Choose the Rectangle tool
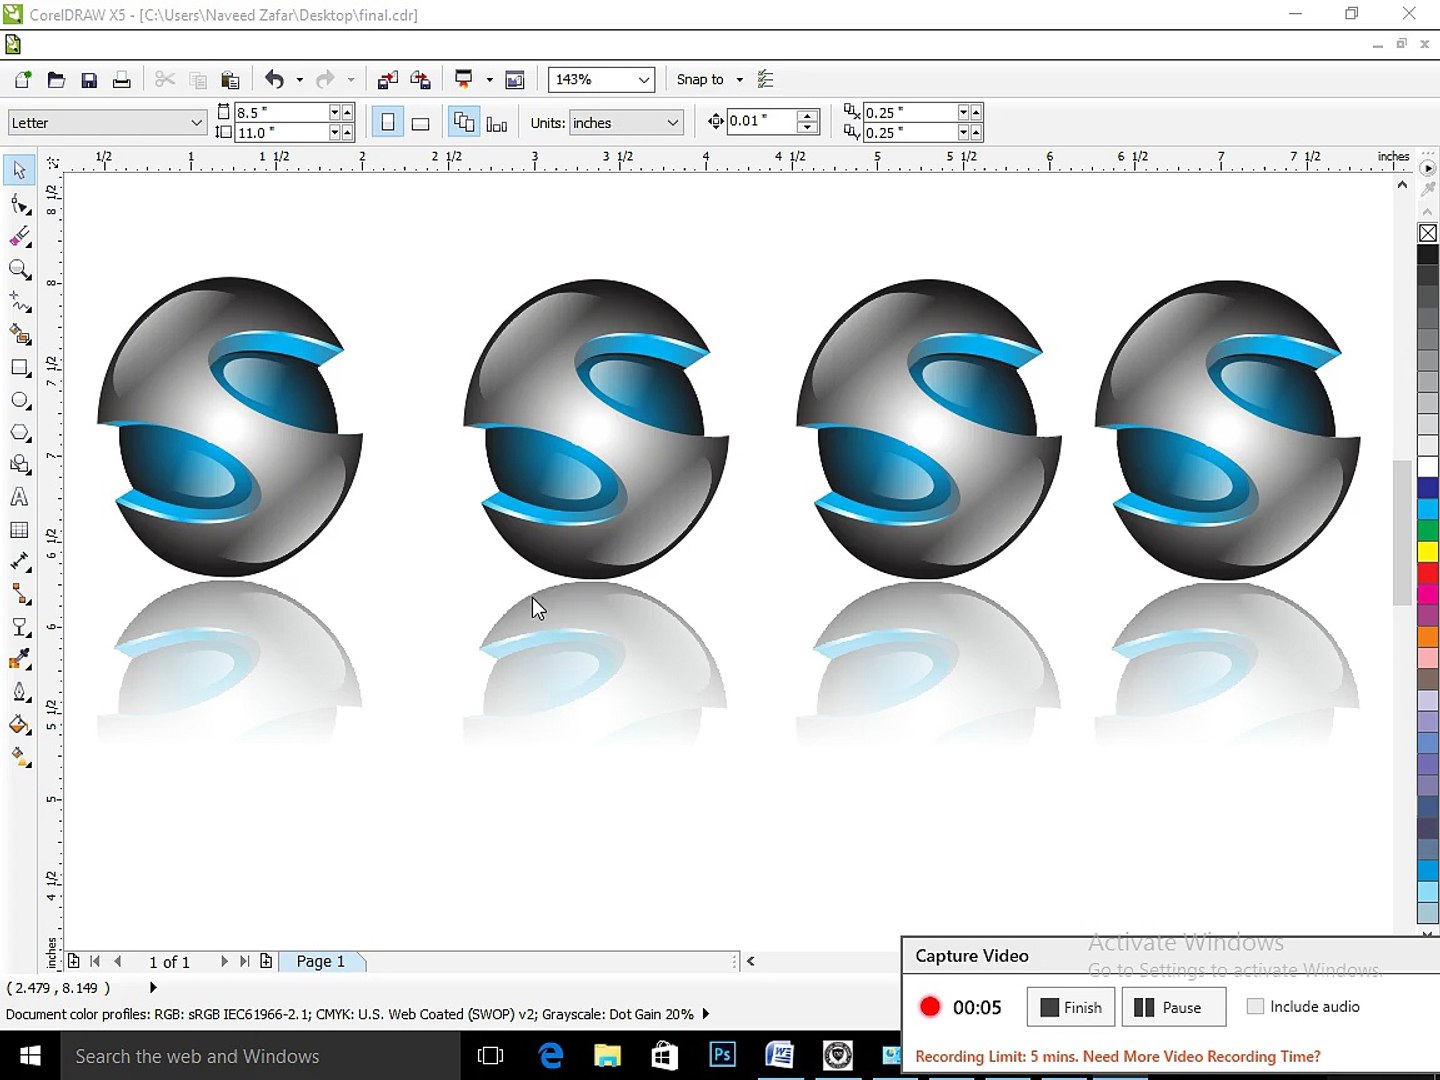 tap(19, 368)
